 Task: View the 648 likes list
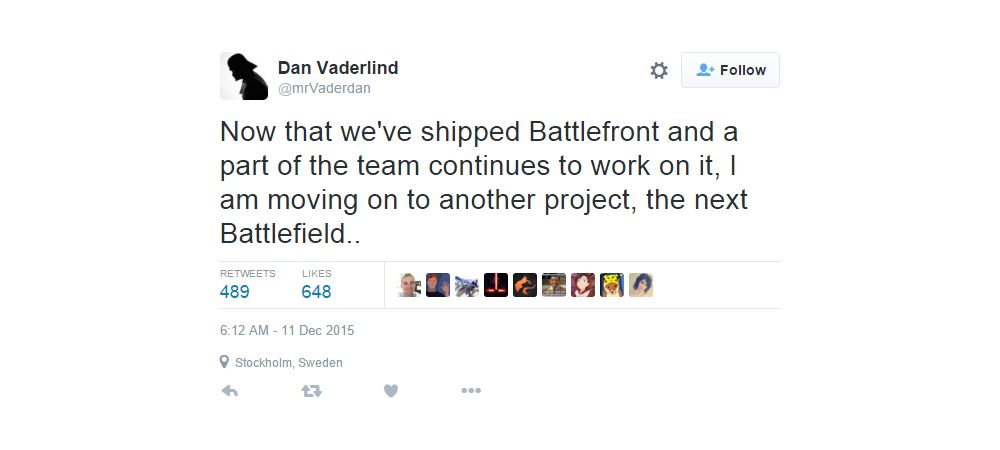(316, 291)
